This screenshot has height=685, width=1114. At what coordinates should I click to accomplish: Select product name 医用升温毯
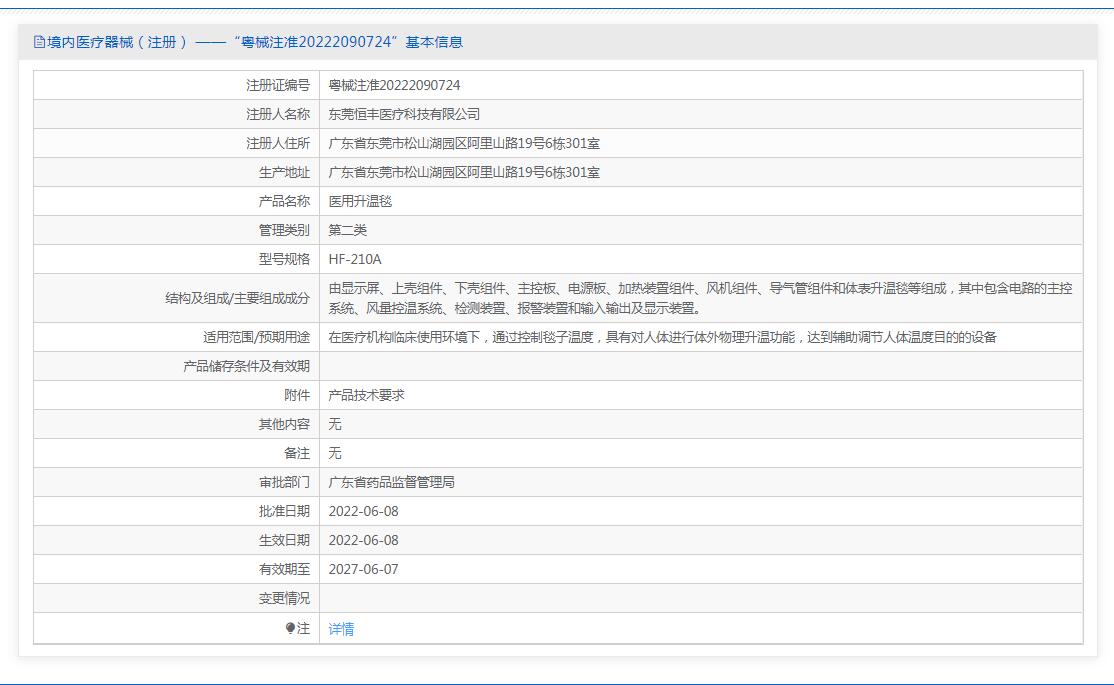click(360, 201)
